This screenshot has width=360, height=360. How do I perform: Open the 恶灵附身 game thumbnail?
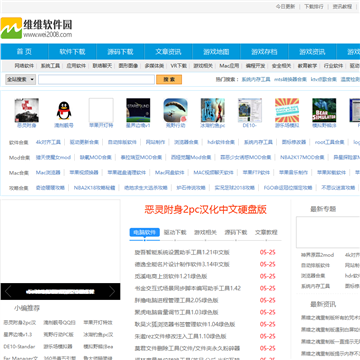(27, 110)
